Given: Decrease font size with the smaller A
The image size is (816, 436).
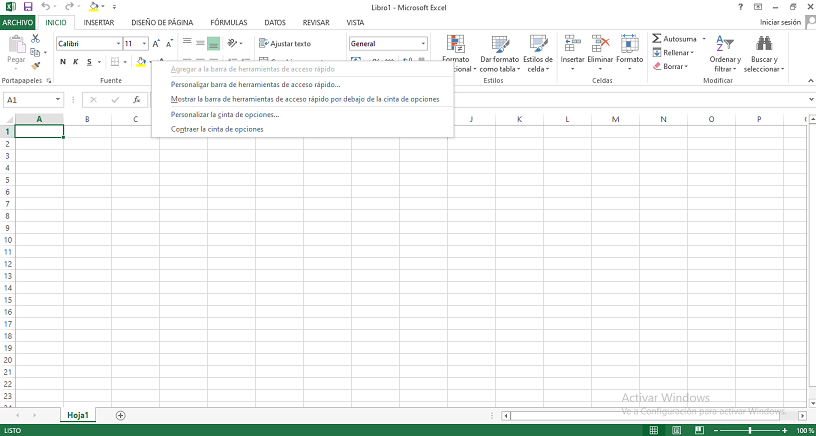Looking at the screenshot, I should [169, 44].
